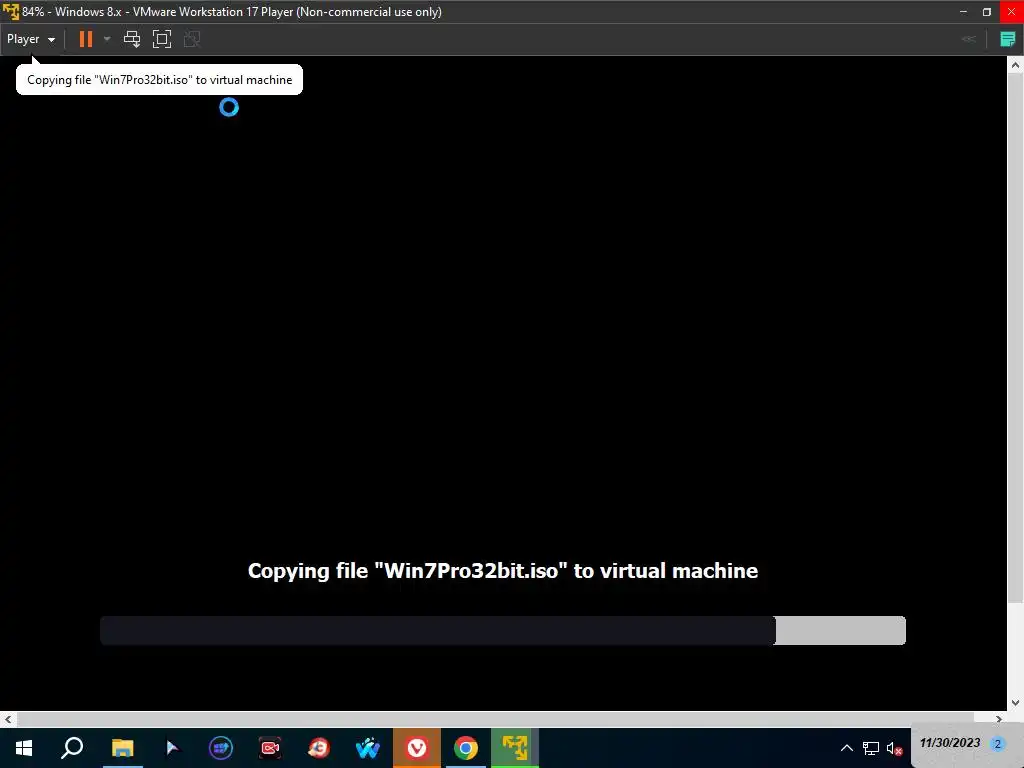Click the horizontal scrollbar left arrow

coord(8,719)
